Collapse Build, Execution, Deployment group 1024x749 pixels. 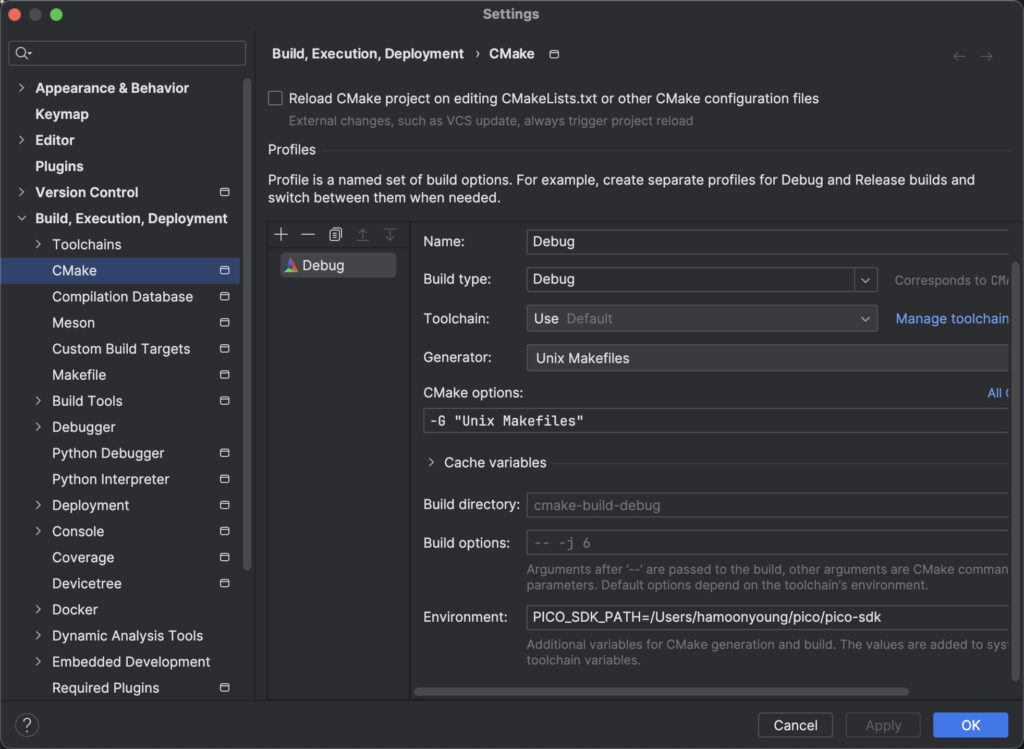(22, 218)
